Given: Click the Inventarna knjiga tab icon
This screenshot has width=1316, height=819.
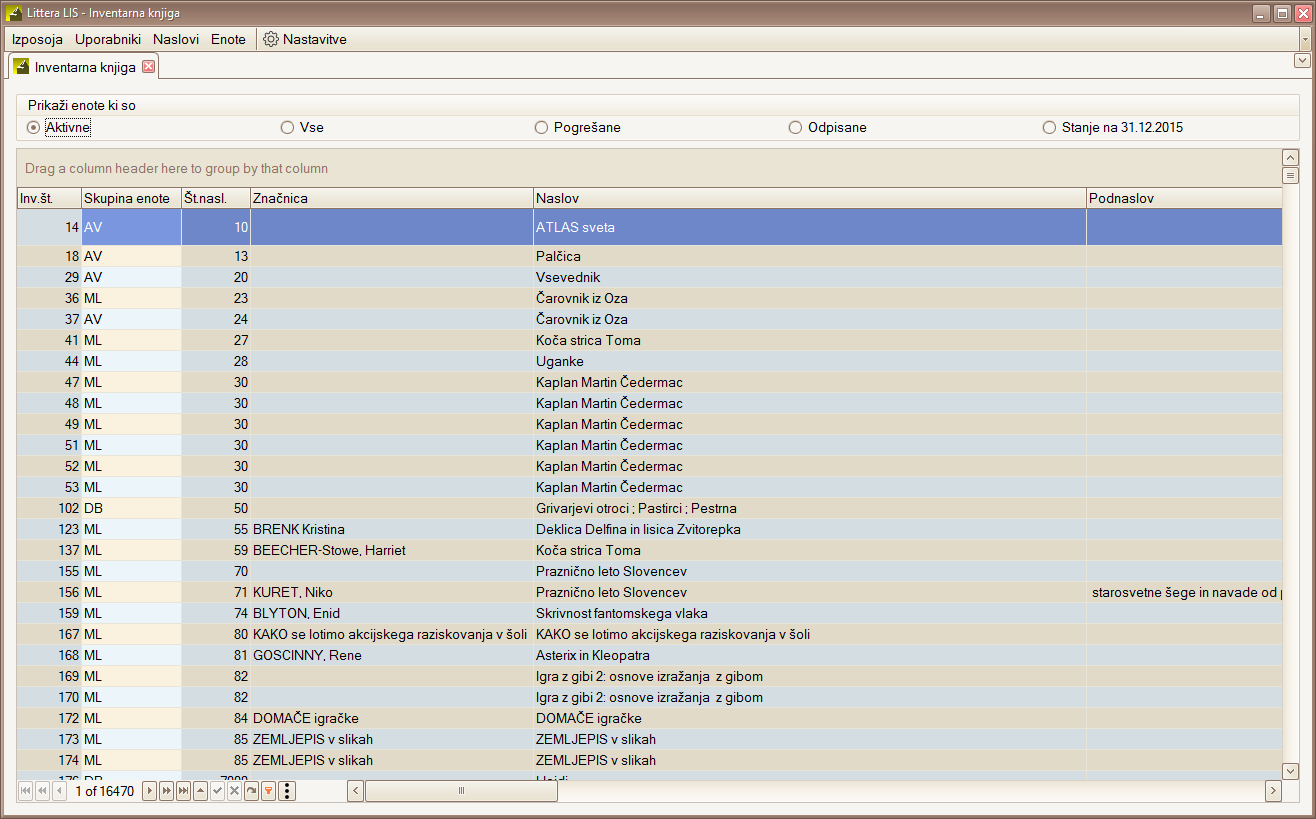Looking at the screenshot, I should pos(21,67).
